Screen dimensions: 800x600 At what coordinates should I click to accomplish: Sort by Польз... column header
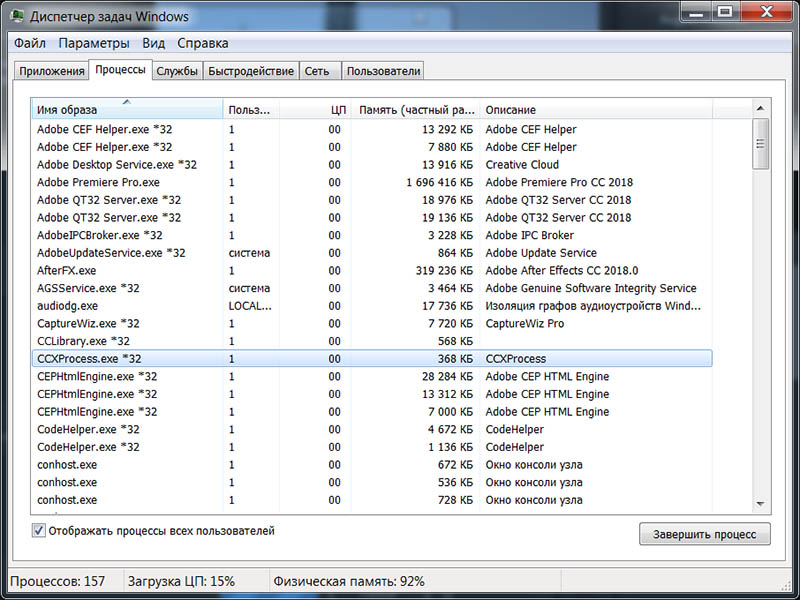251,109
